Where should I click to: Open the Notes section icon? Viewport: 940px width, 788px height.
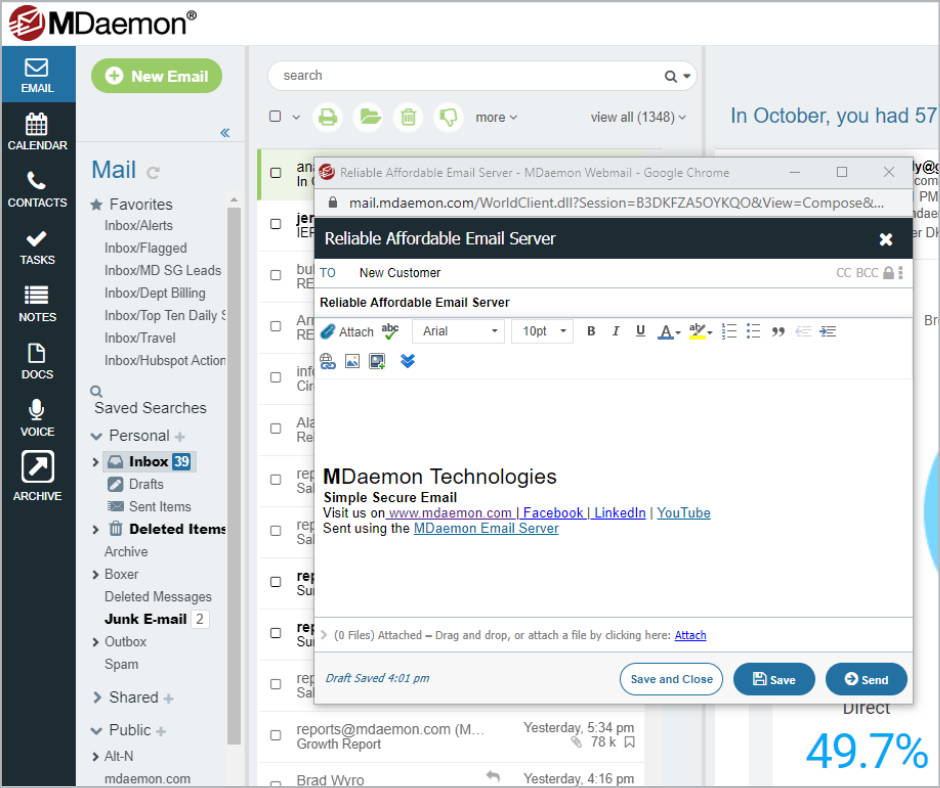(x=37, y=303)
